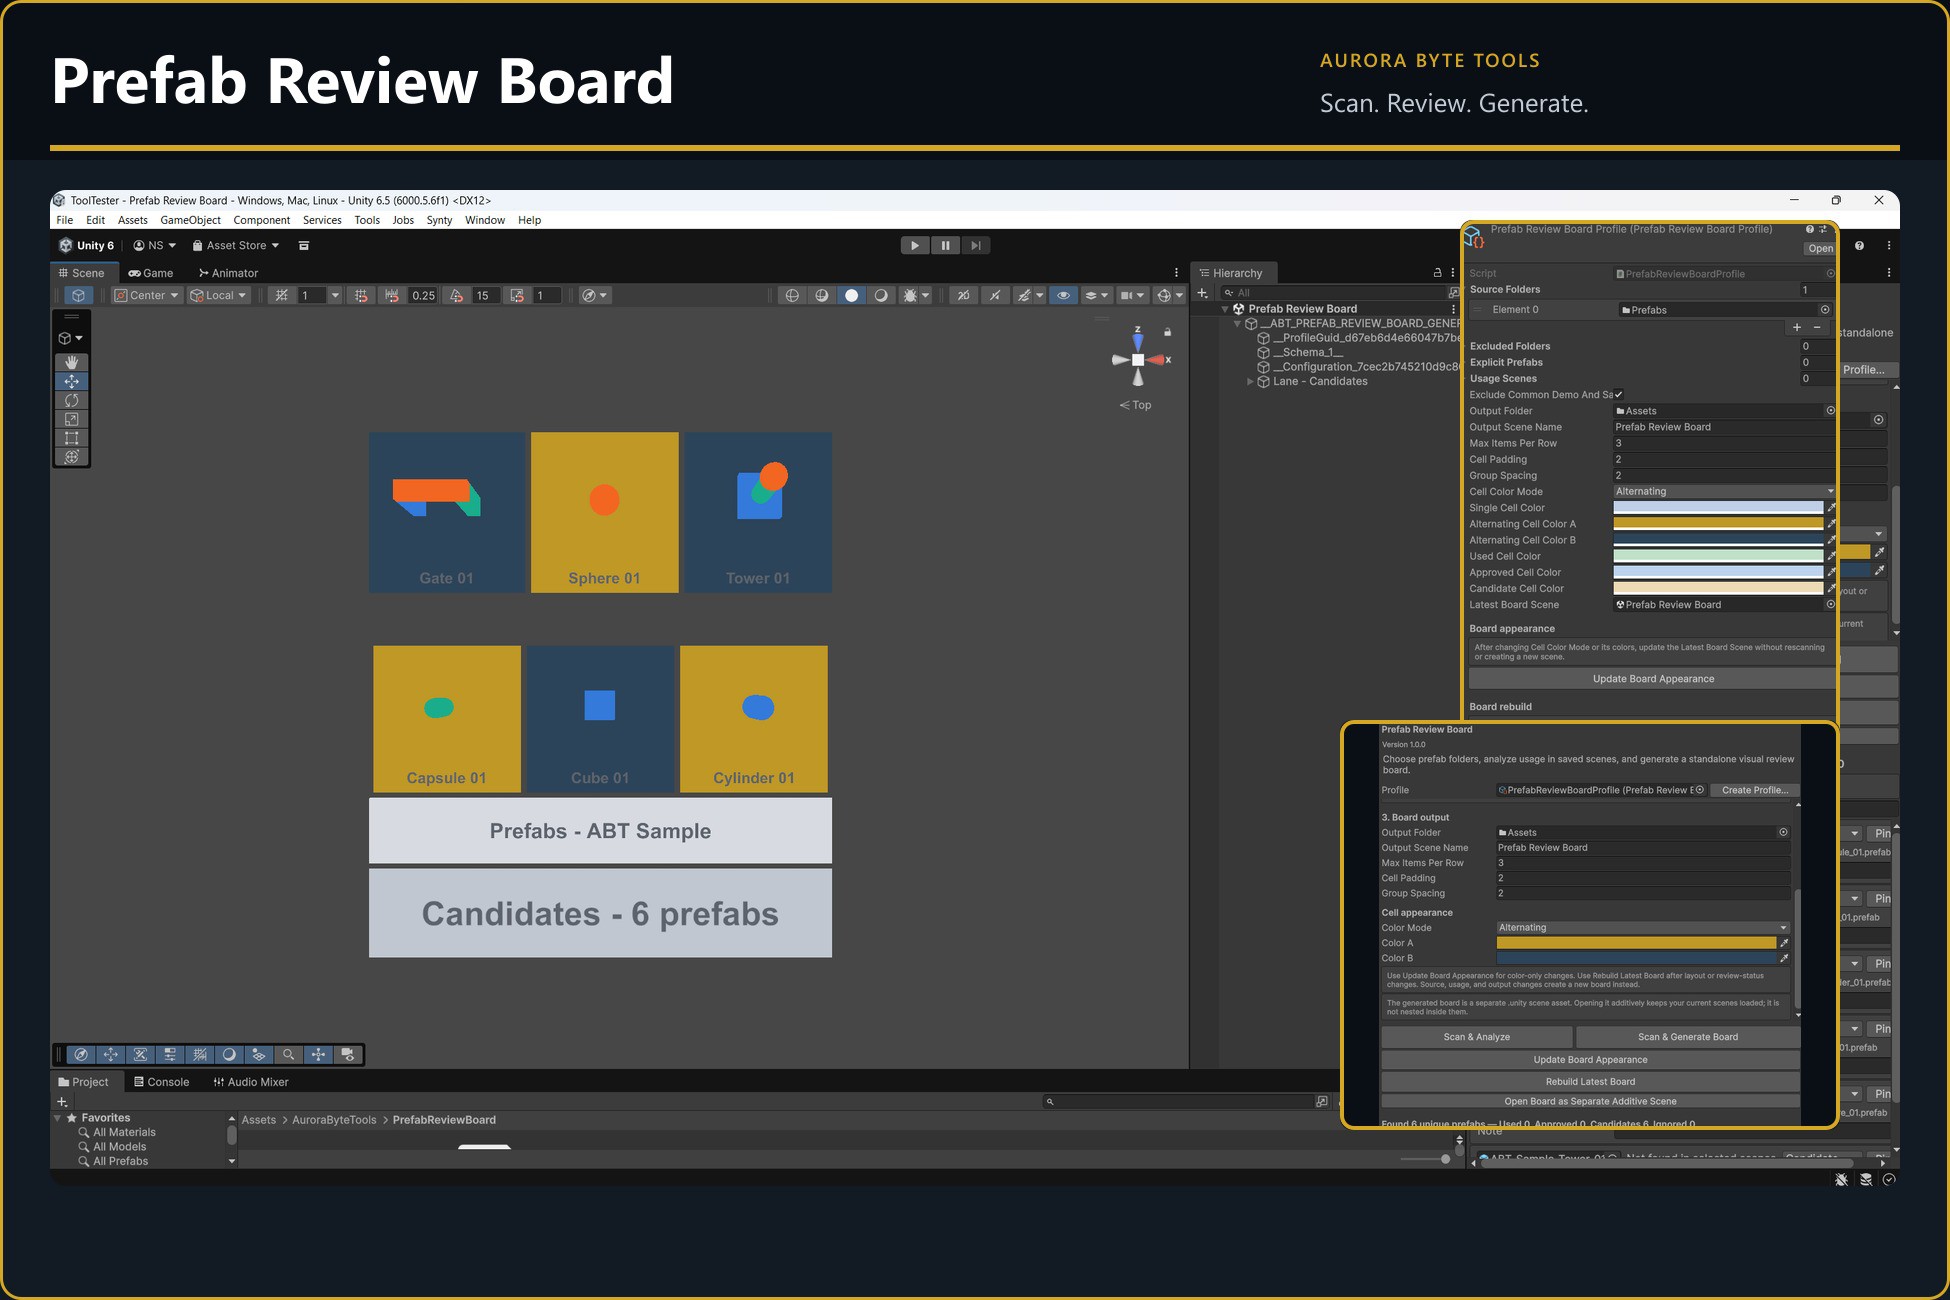Toggle grid snapping icon in Scene toolbar
The height and width of the screenshot is (1300, 1950).
tap(361, 295)
